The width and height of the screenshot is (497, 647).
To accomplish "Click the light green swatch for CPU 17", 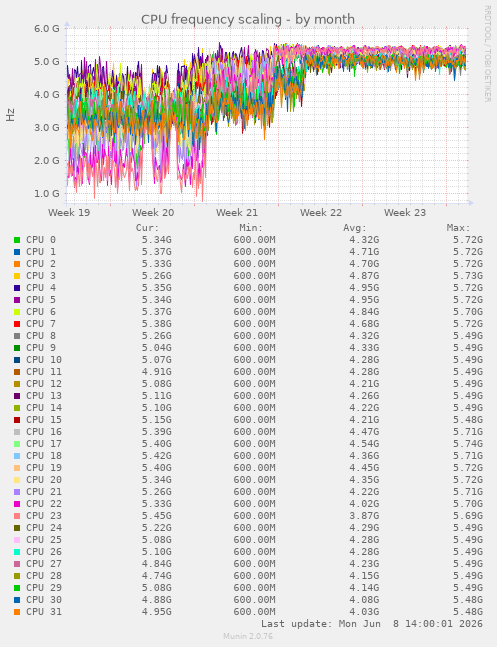I will tap(17, 444).
